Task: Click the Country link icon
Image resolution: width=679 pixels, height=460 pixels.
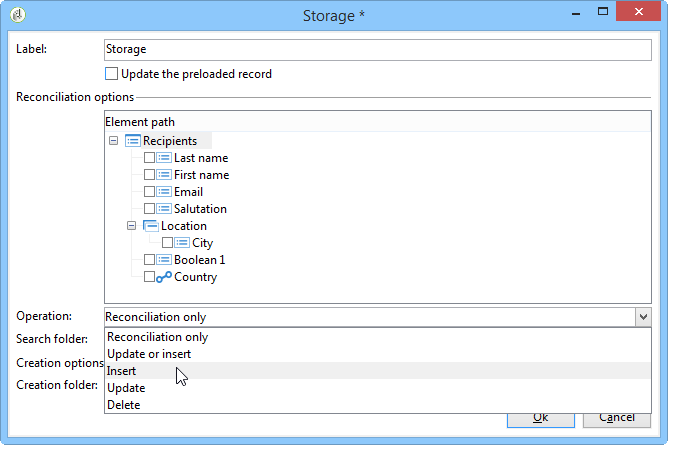Action: [164, 277]
